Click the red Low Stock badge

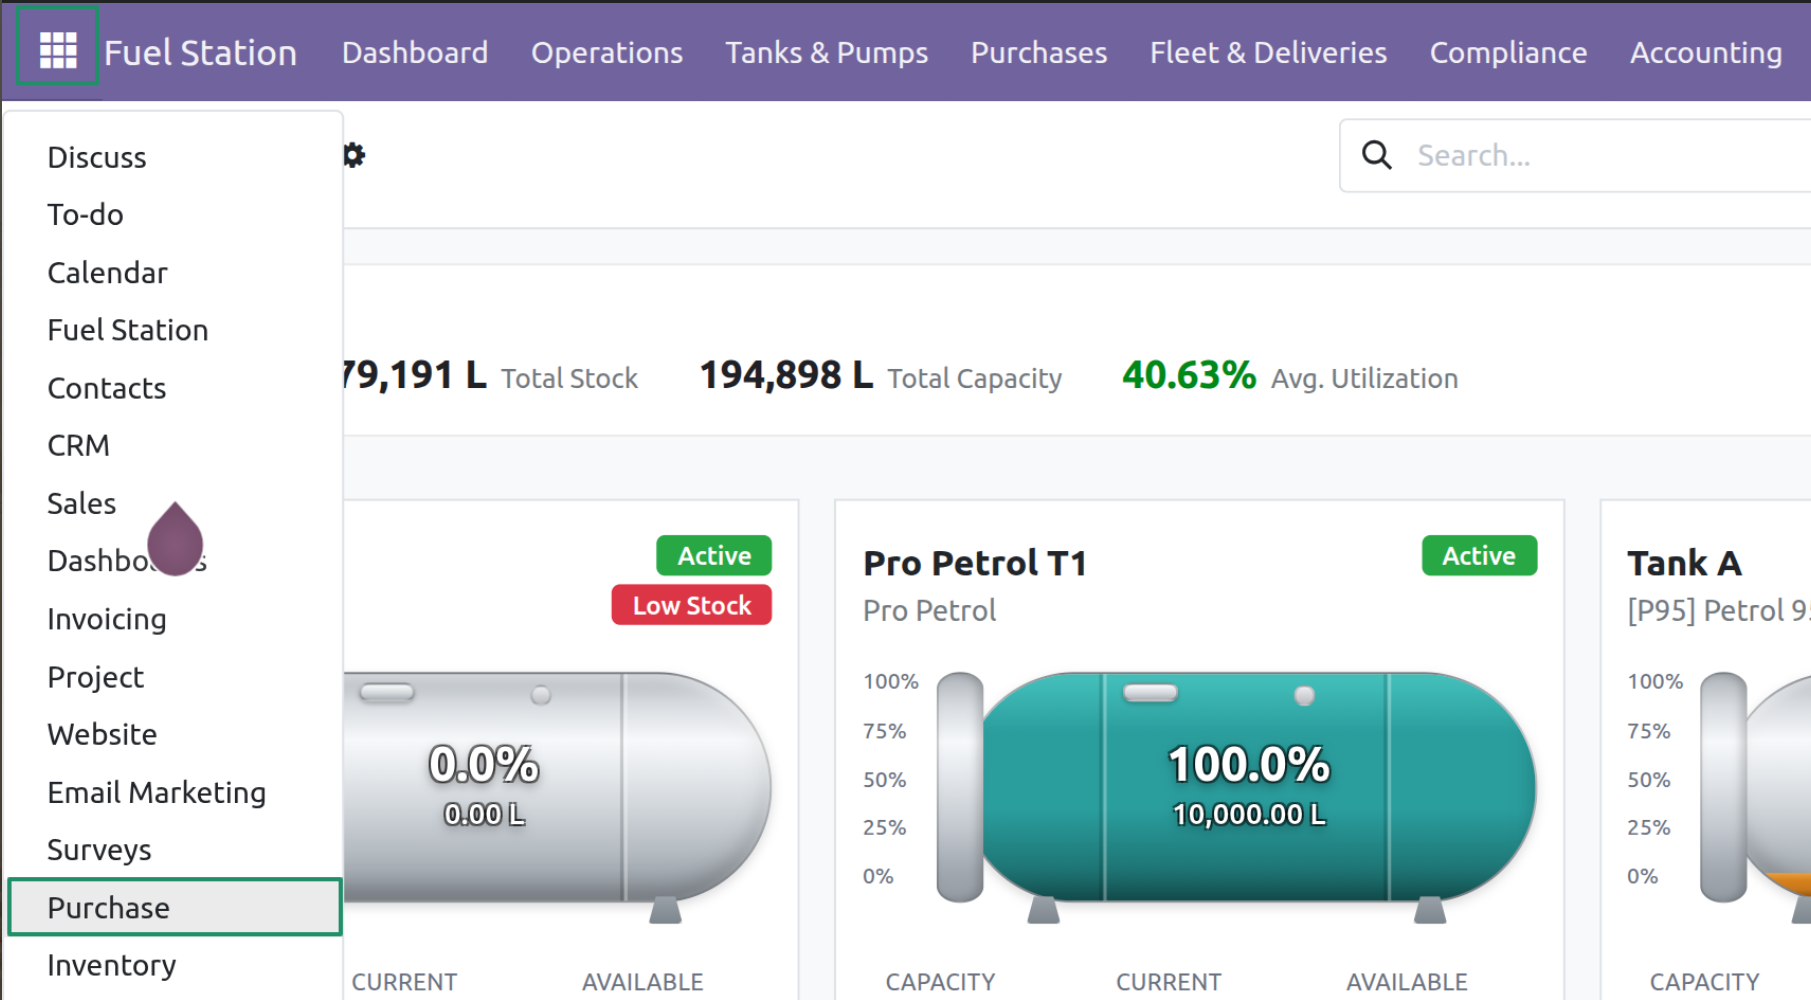click(691, 605)
